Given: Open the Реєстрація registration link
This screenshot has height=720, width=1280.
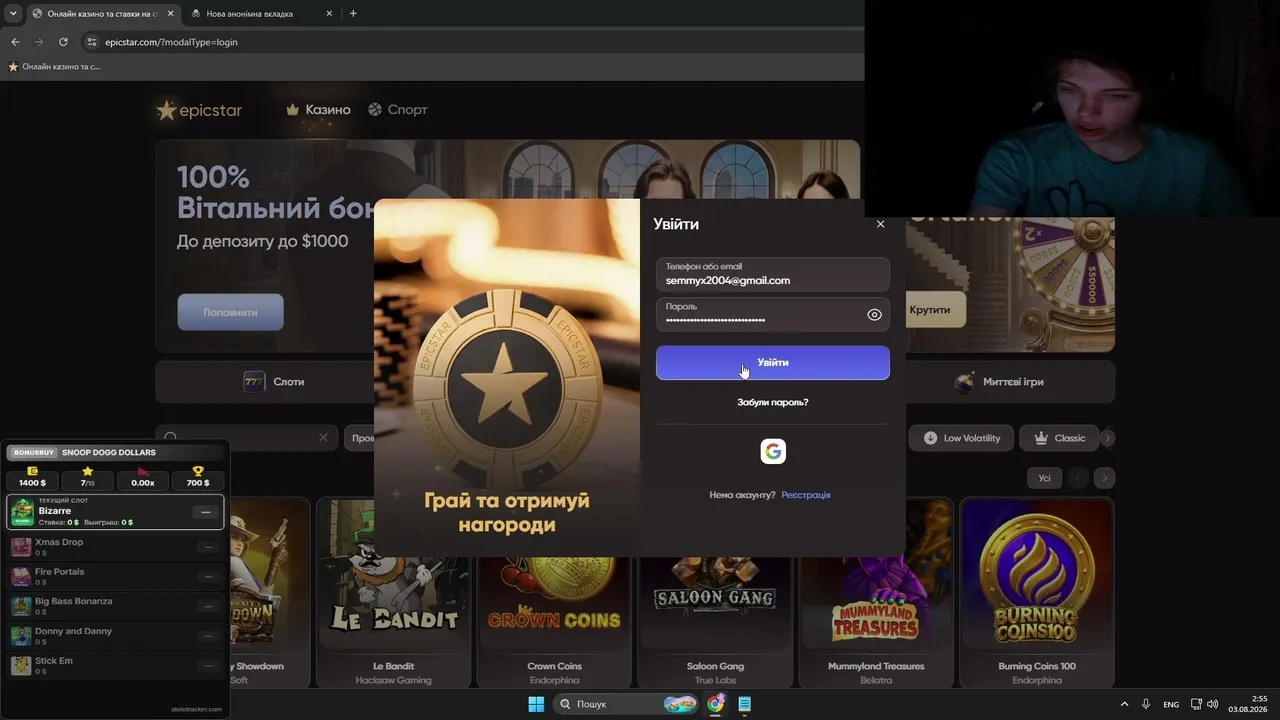Looking at the screenshot, I should click(x=806, y=495).
